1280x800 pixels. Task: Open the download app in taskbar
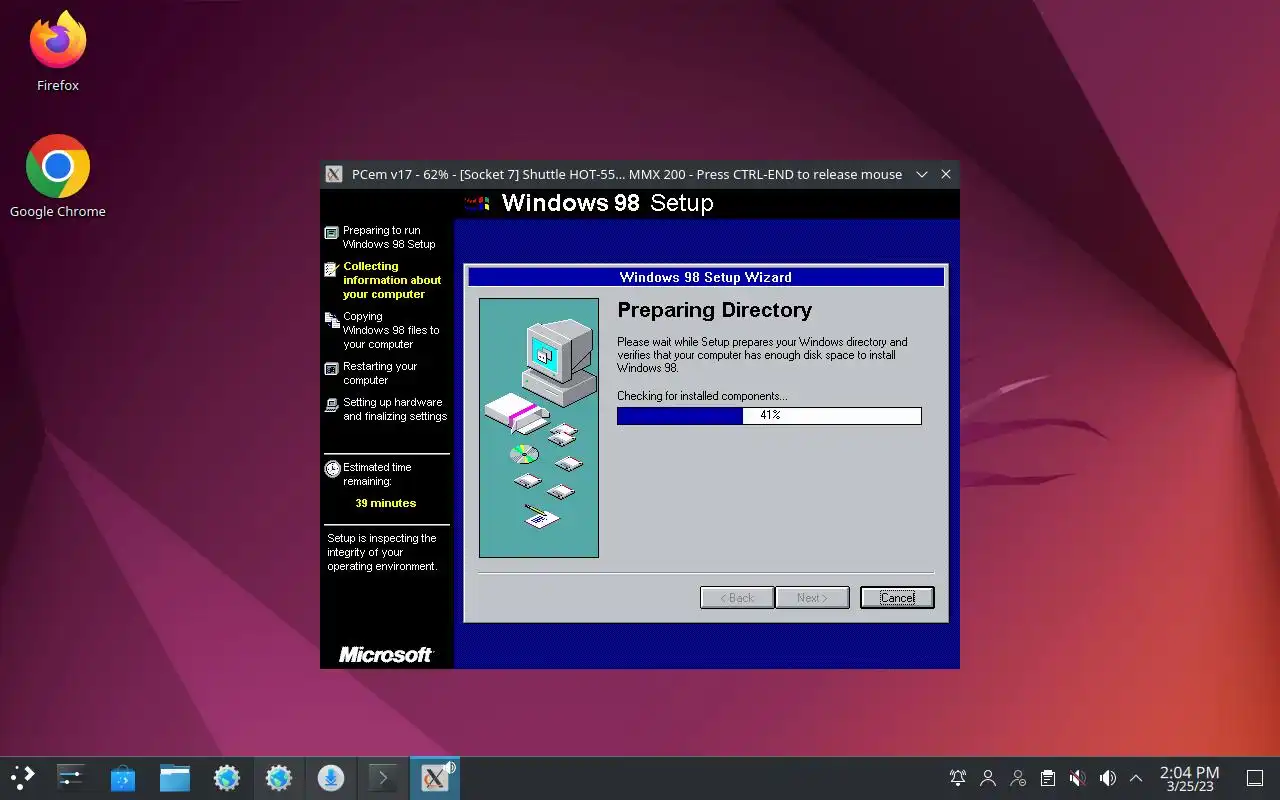331,777
